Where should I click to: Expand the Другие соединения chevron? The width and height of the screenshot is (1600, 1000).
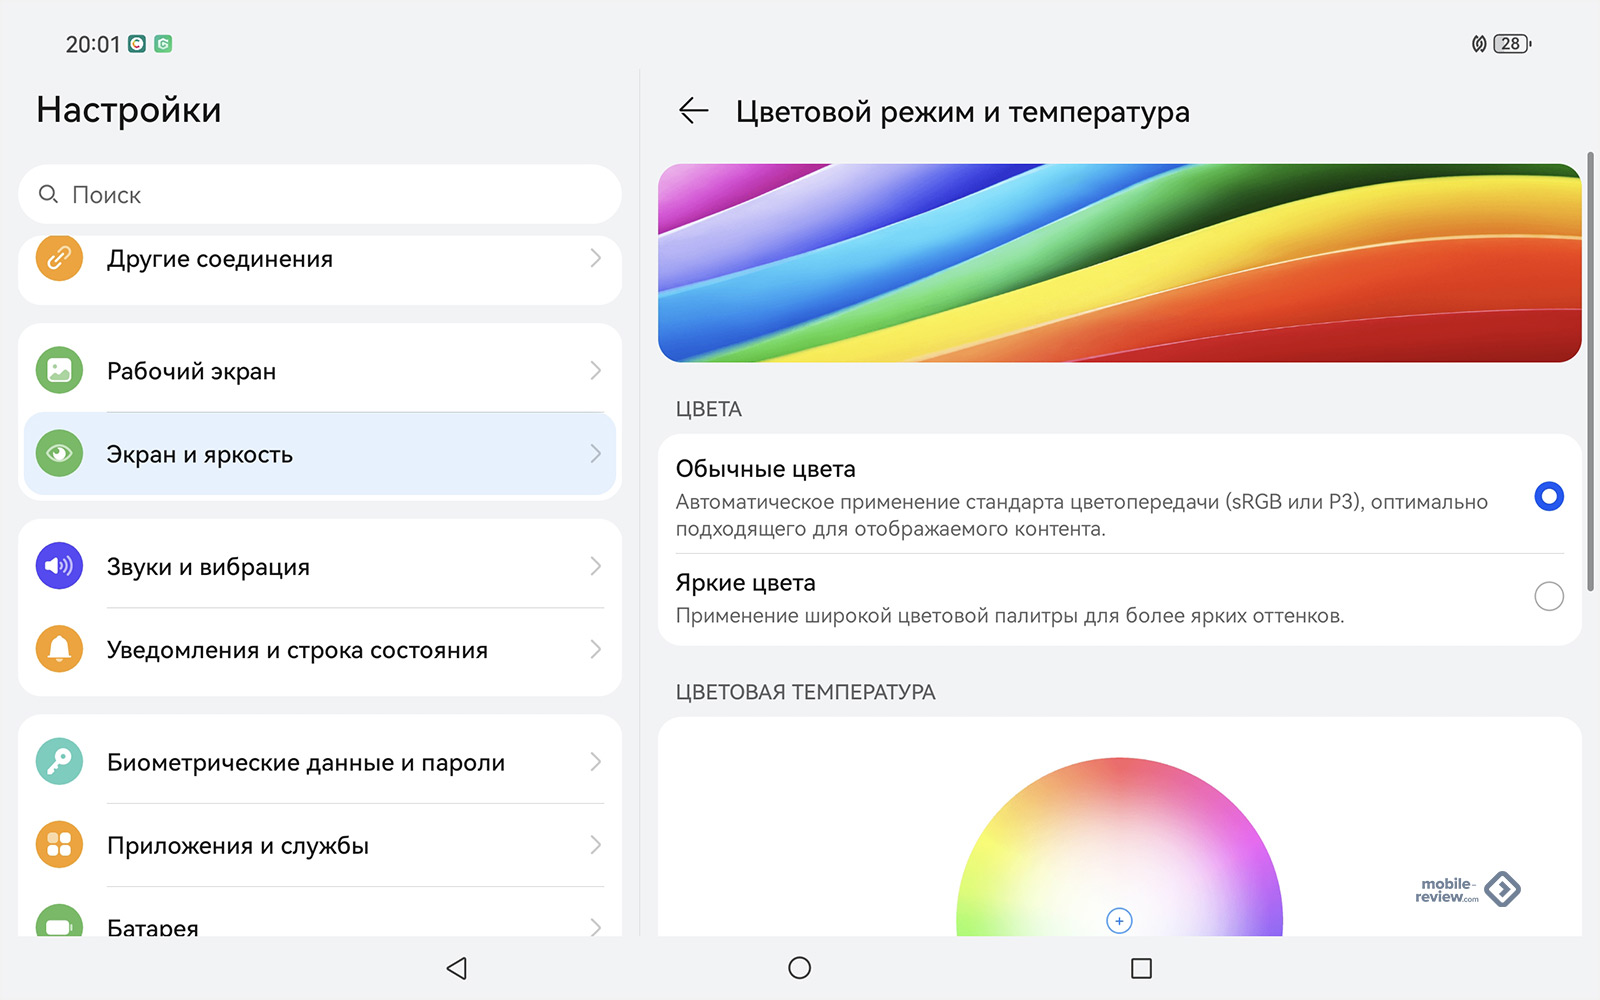595,258
